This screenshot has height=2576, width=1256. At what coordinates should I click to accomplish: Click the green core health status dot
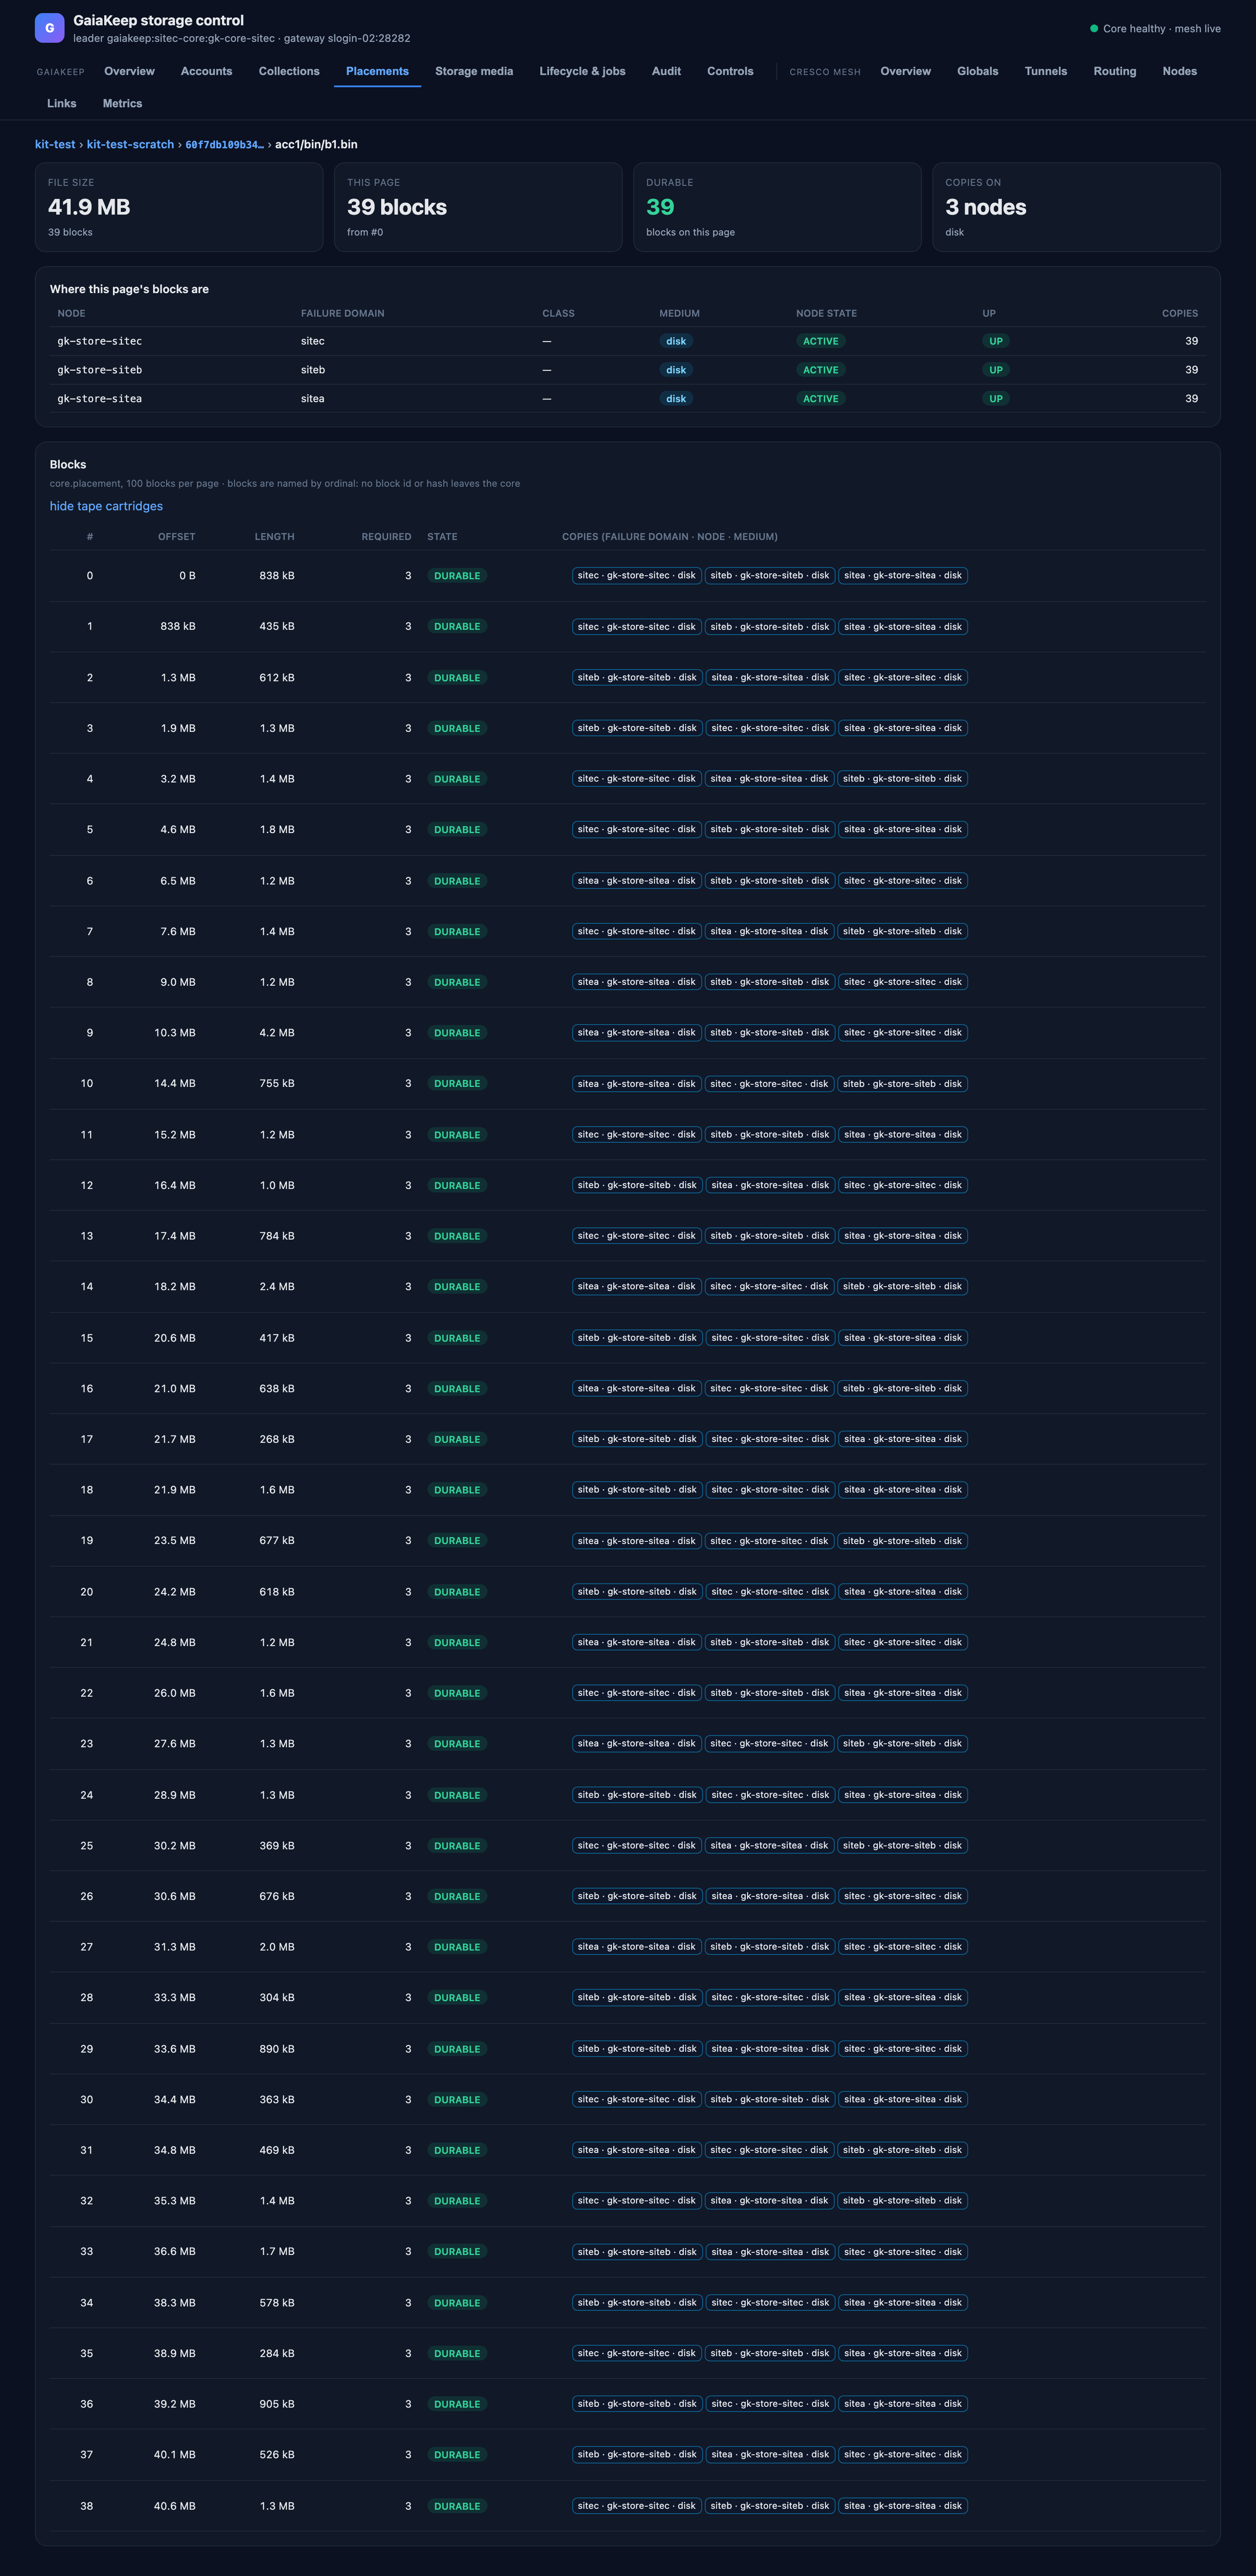tap(1094, 29)
